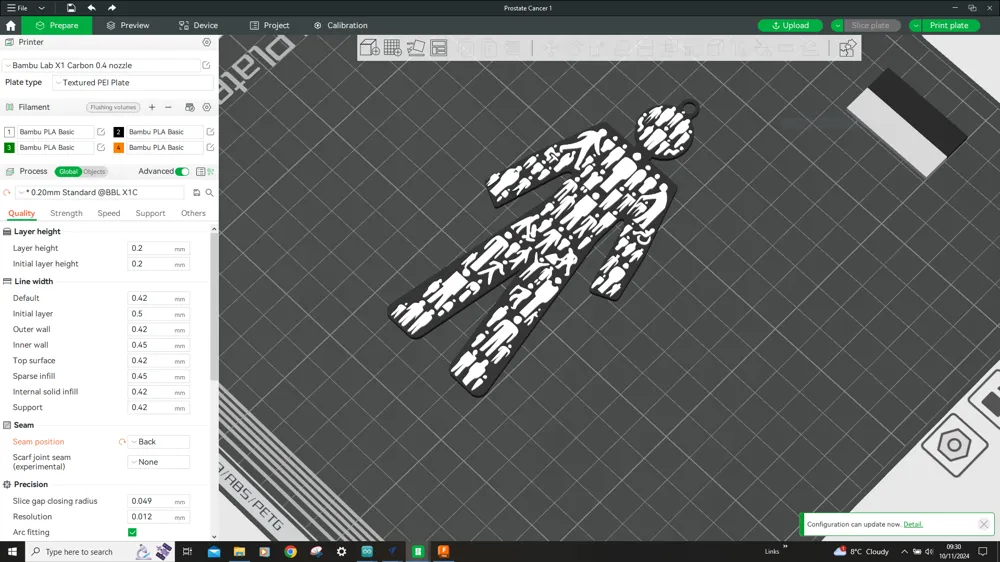
Task: Switch to the Preview tab
Action: pyautogui.click(x=128, y=26)
